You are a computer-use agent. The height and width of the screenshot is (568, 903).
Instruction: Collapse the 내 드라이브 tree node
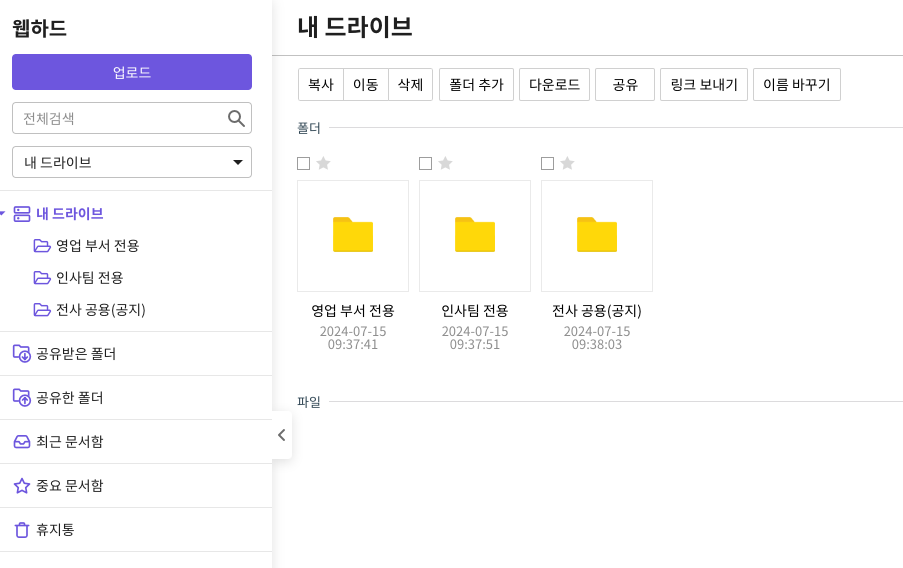[x=3, y=213]
